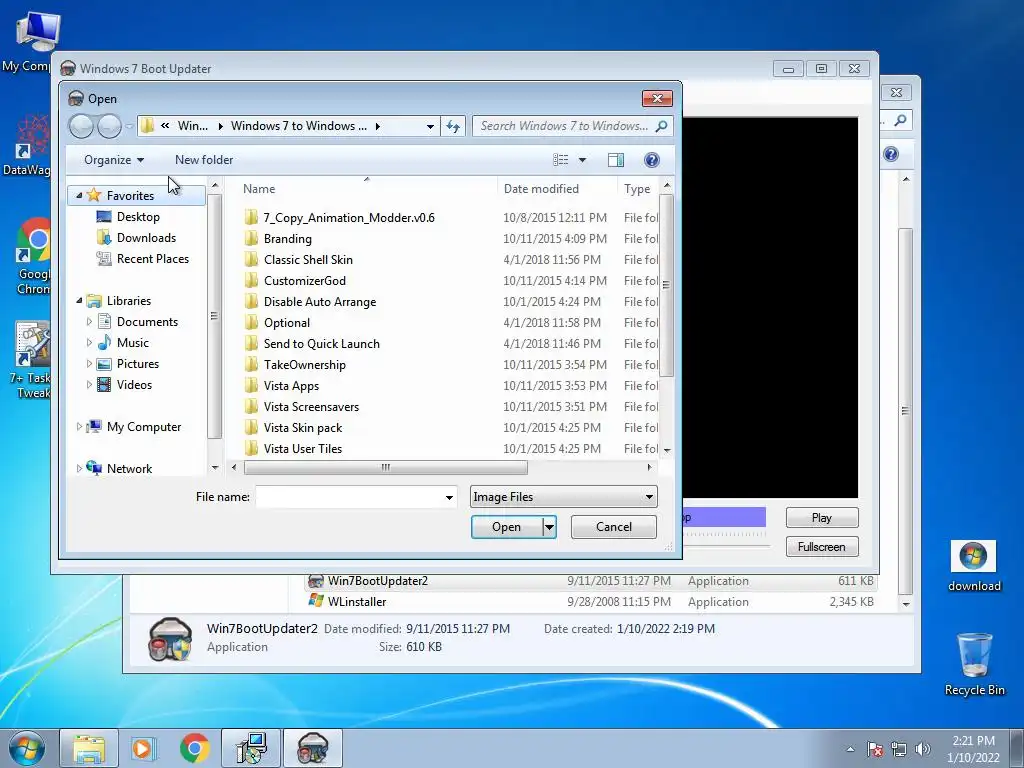The image size is (1024, 768).
Task: Select Recent Places in Favorites
Action: point(153,259)
